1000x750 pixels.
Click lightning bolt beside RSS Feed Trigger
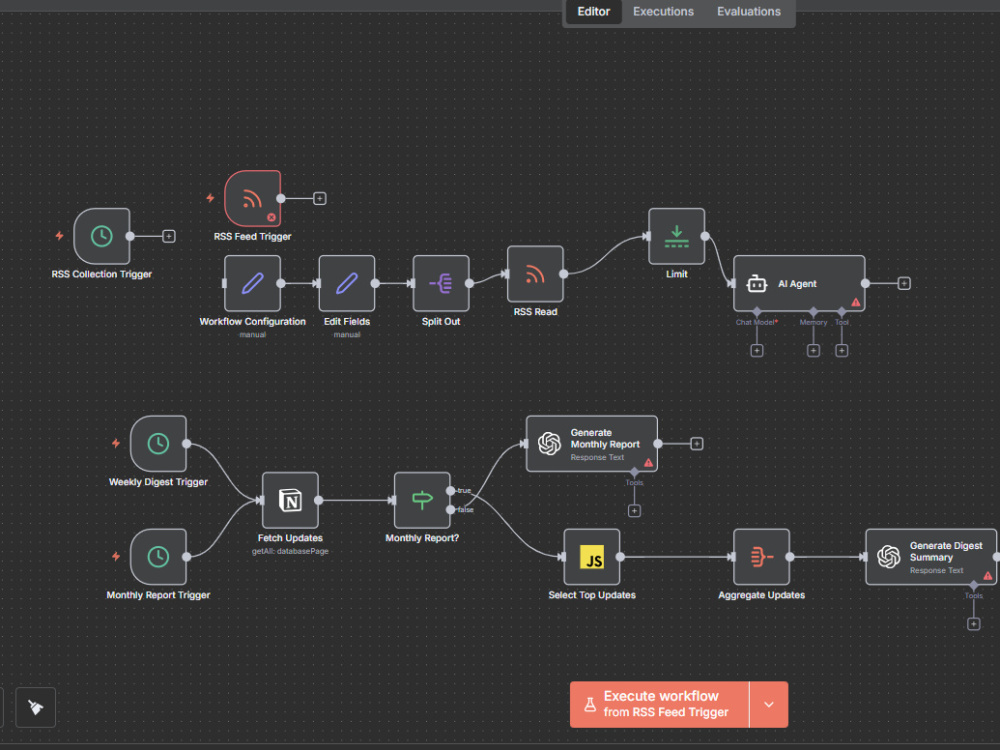tap(210, 198)
